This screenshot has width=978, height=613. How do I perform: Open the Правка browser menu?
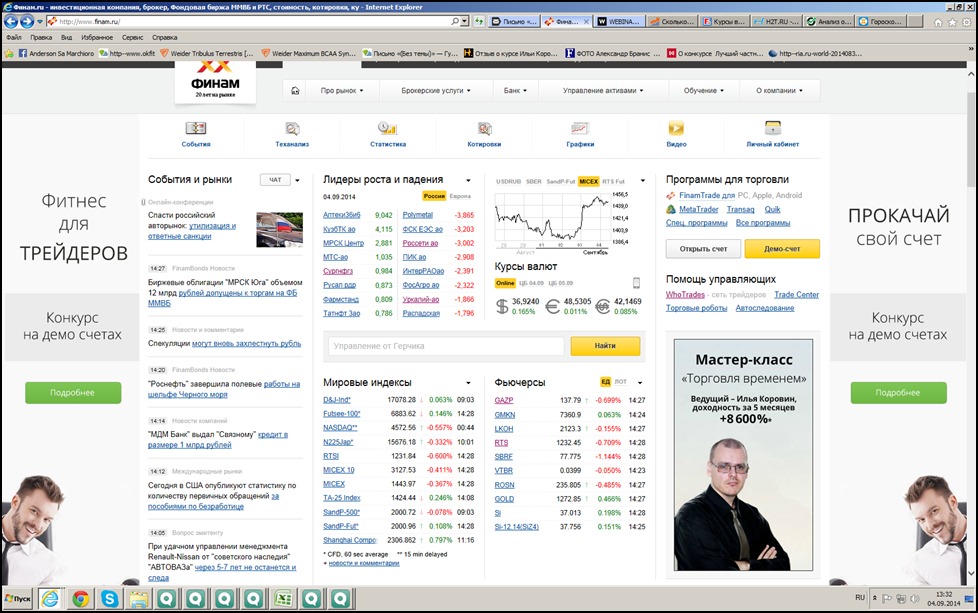[41, 37]
